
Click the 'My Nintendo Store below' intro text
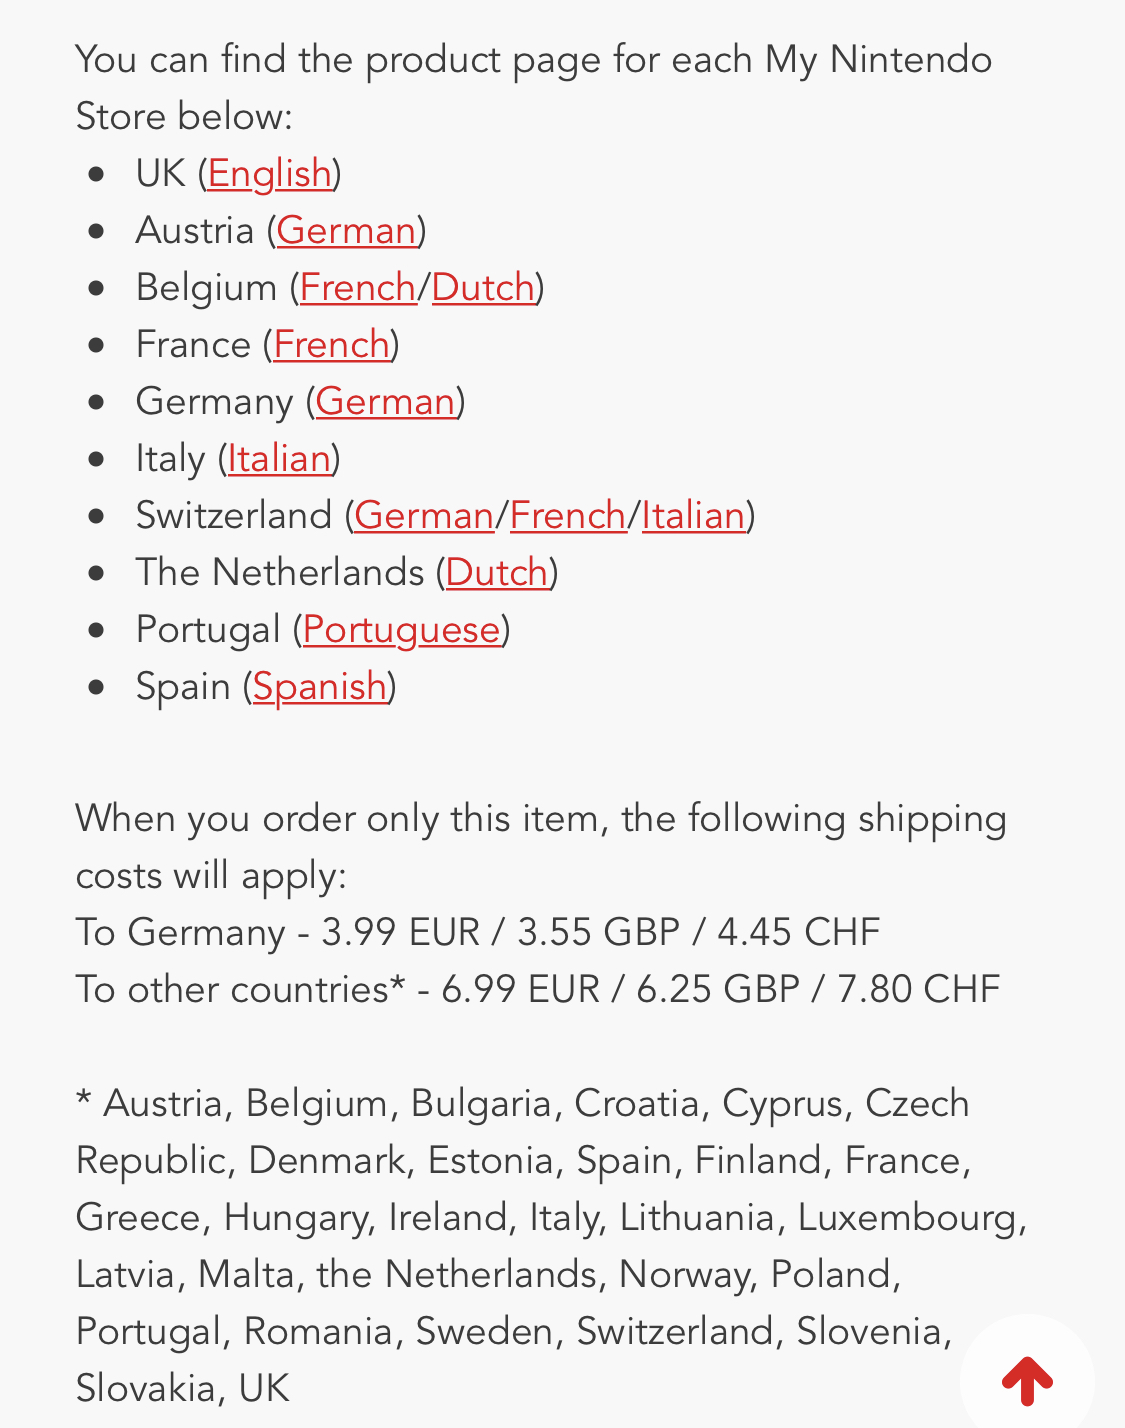tap(534, 88)
